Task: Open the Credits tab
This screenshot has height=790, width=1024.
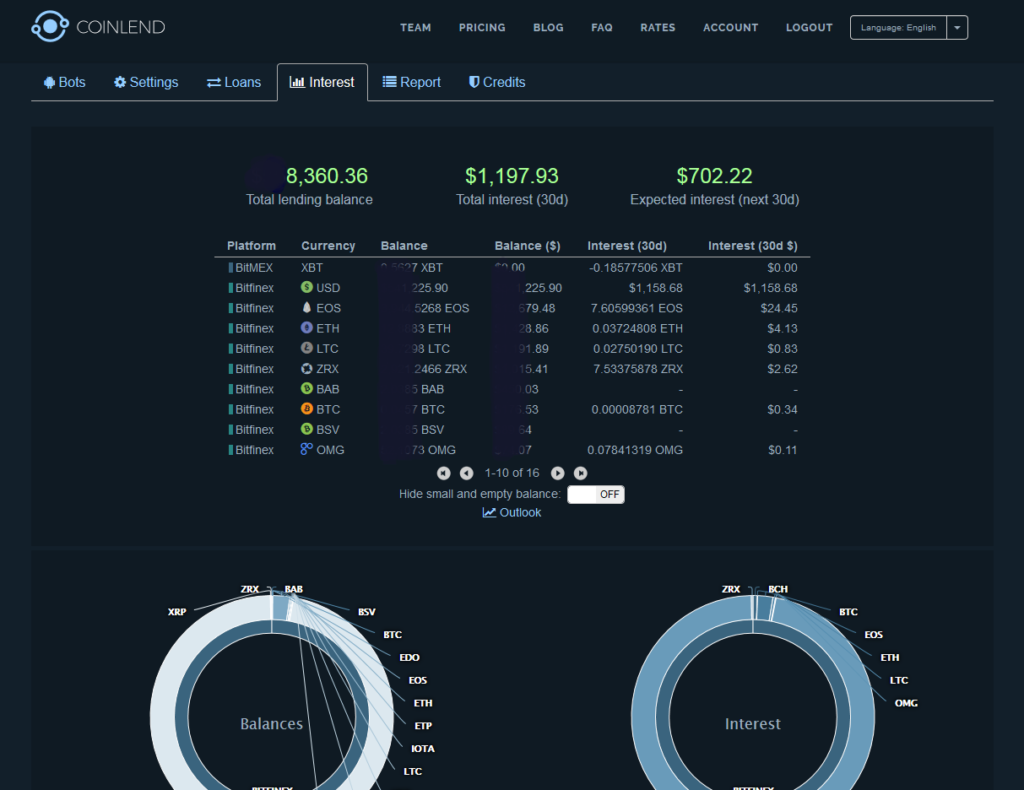Action: (x=497, y=82)
